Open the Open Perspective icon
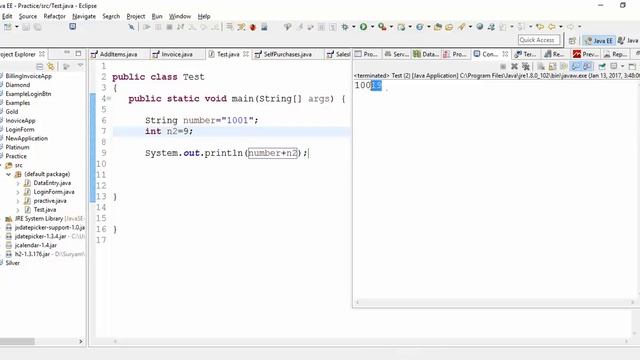 click(572, 40)
